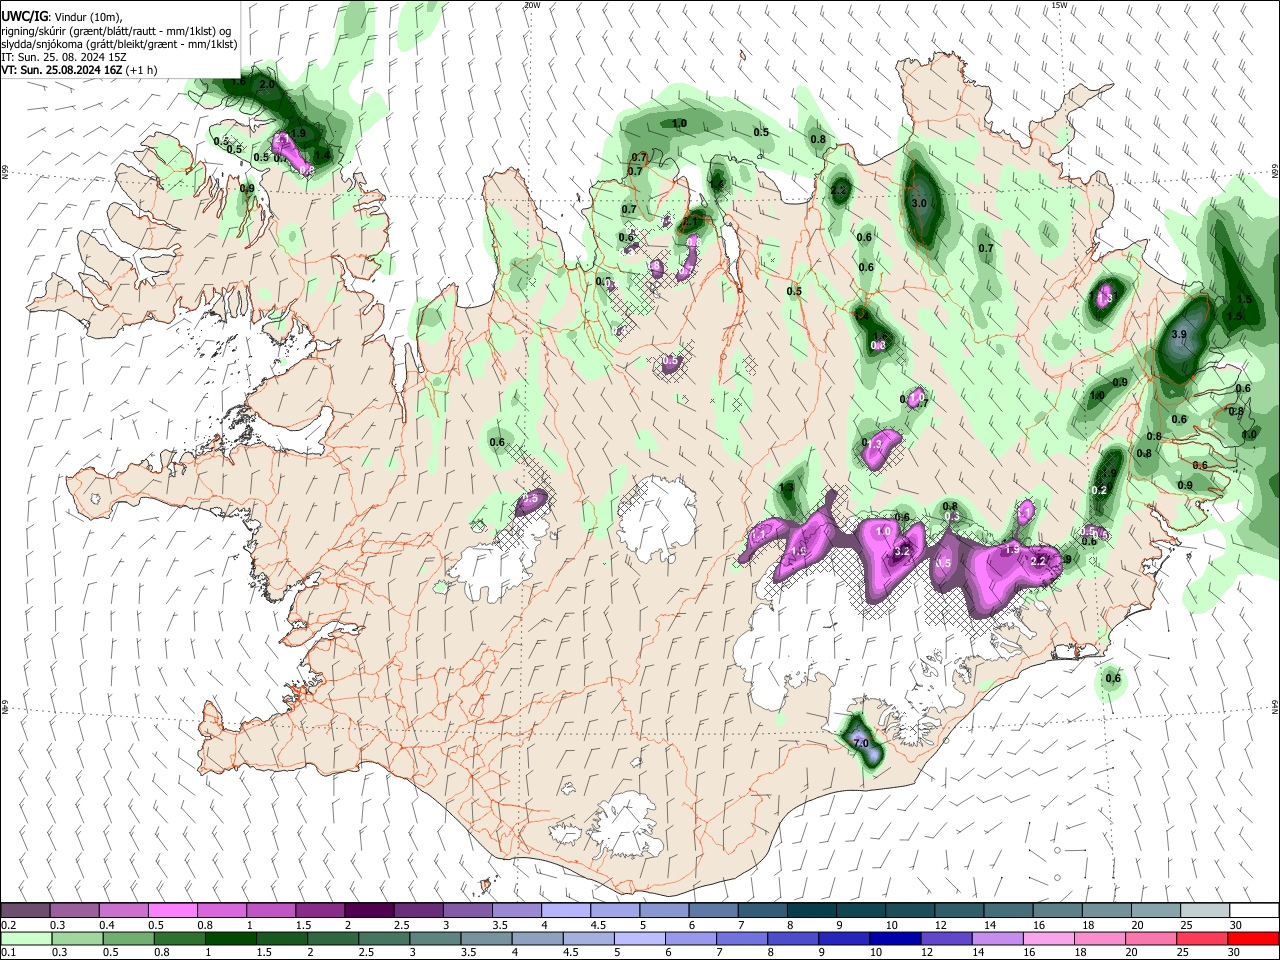Click the '64N' latitude label on the right edge
This screenshot has height=960, width=1280.
pyautogui.click(x=1275, y=706)
